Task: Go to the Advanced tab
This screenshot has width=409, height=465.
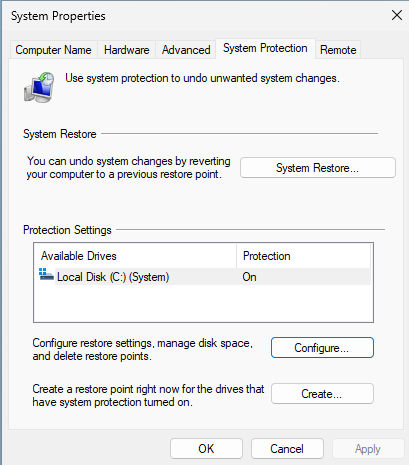Action: pos(186,50)
